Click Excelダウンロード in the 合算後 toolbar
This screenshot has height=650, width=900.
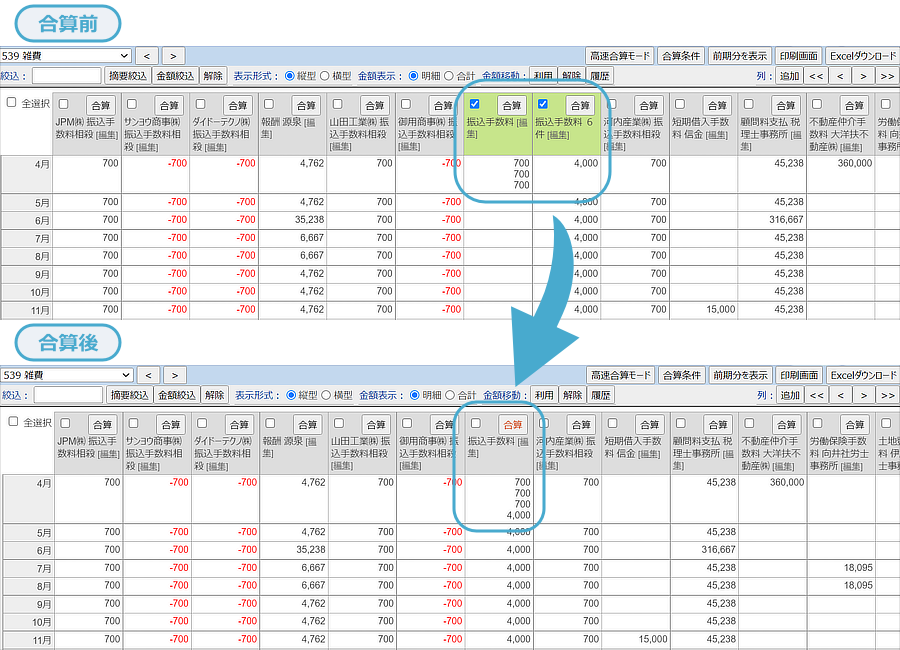tap(863, 375)
